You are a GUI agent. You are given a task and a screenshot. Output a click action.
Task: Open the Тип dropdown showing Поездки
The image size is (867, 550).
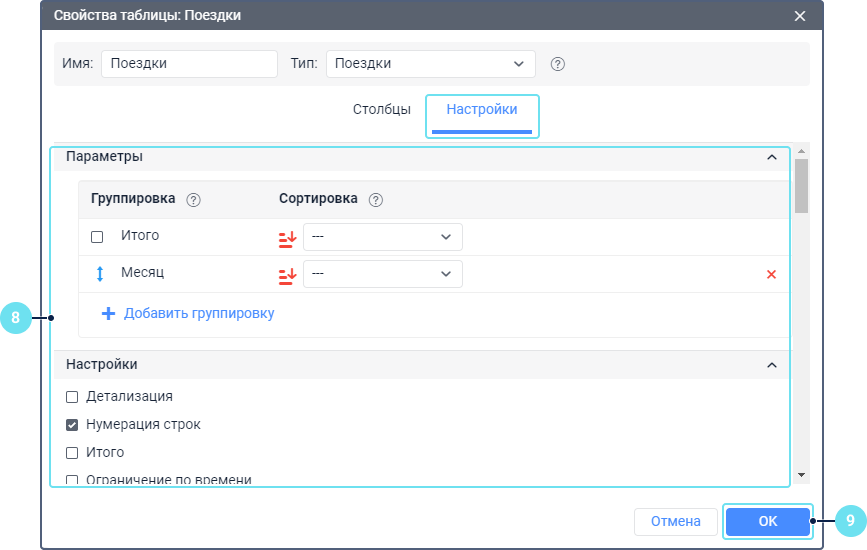tap(430, 64)
